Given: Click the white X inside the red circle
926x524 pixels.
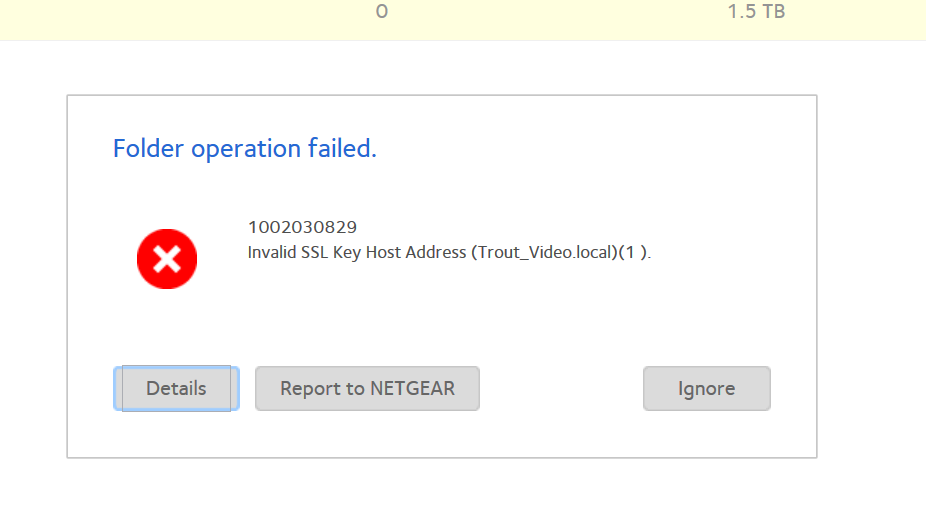Looking at the screenshot, I should point(167,260).
